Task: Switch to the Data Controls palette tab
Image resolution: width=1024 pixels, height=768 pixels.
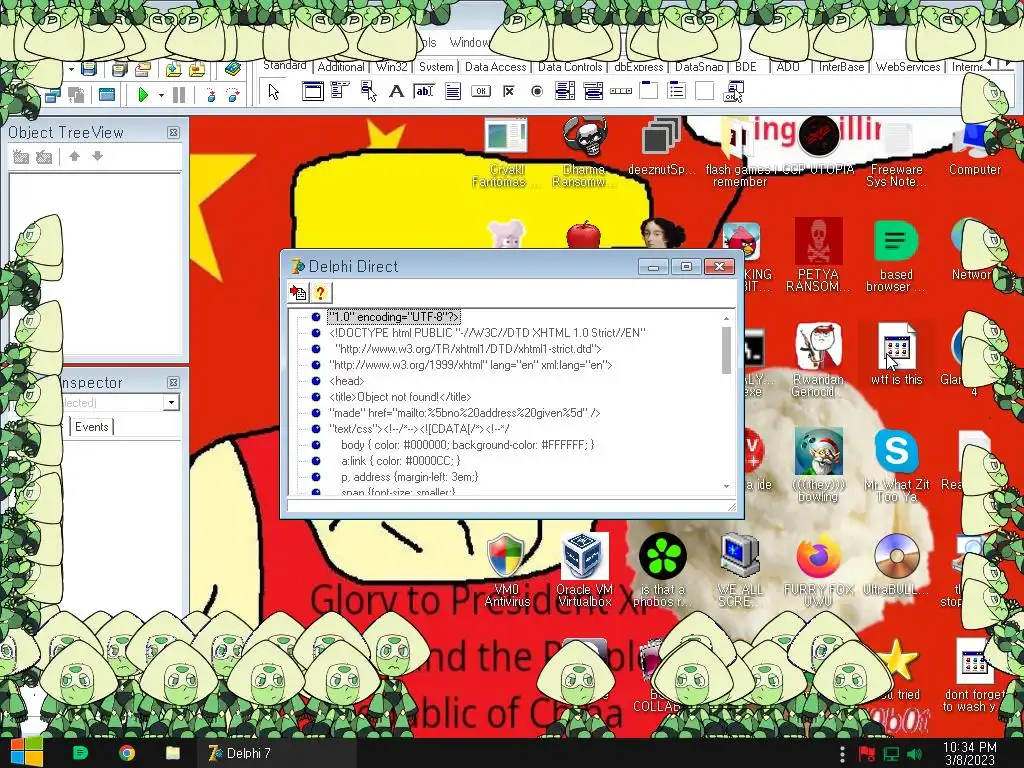Action: pyautogui.click(x=569, y=67)
